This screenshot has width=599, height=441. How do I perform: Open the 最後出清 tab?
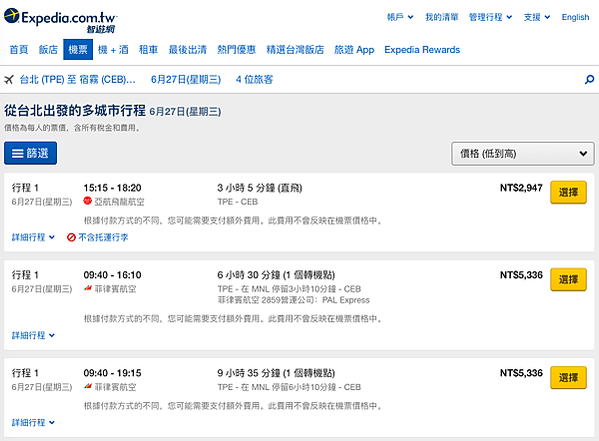point(188,50)
